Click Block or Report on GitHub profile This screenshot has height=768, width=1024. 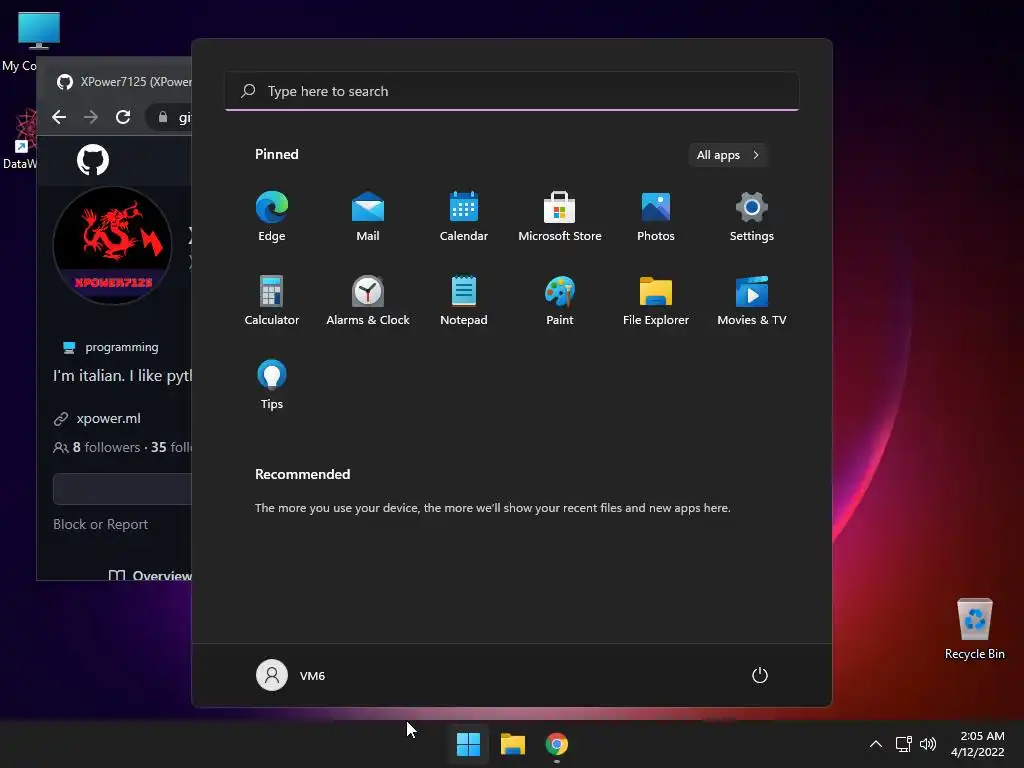pos(101,524)
